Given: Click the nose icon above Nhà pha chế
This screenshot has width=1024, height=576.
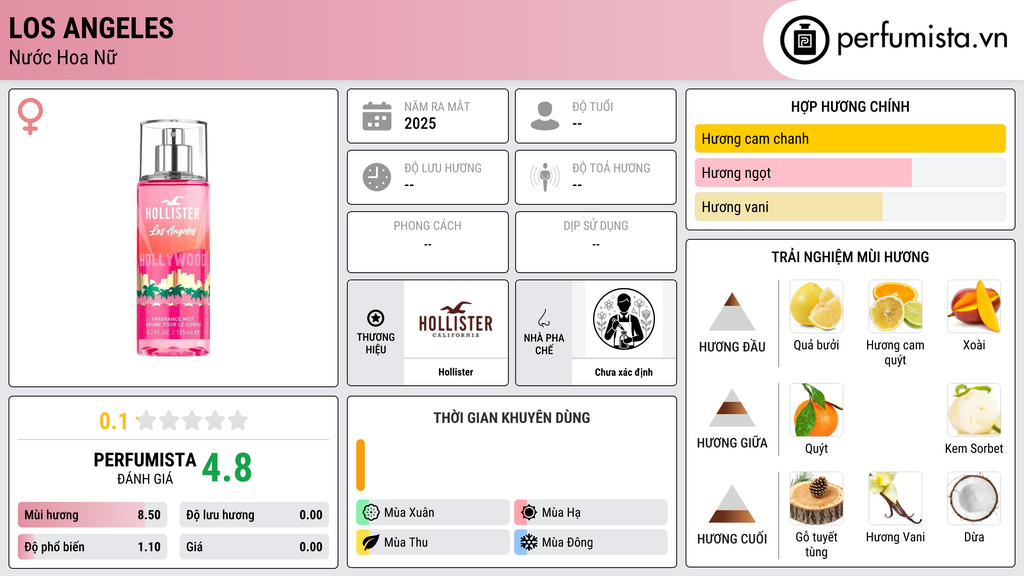Looking at the screenshot, I should [543, 318].
